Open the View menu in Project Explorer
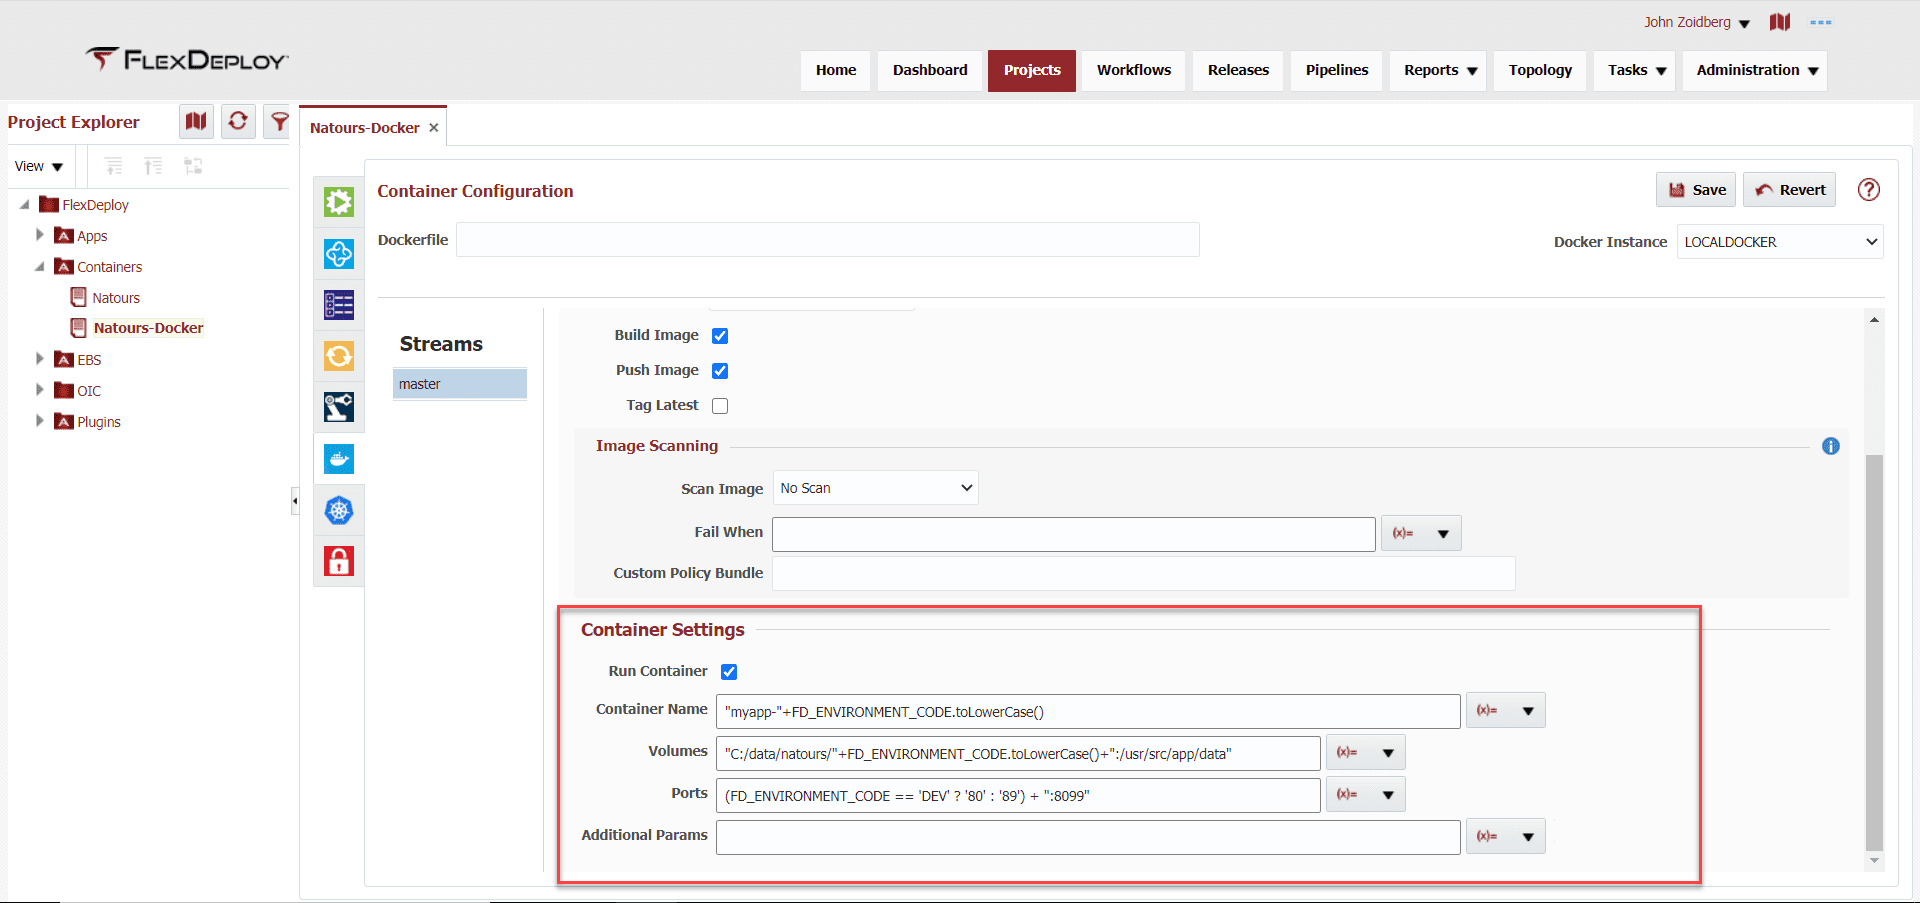The image size is (1920, 903). (x=39, y=166)
